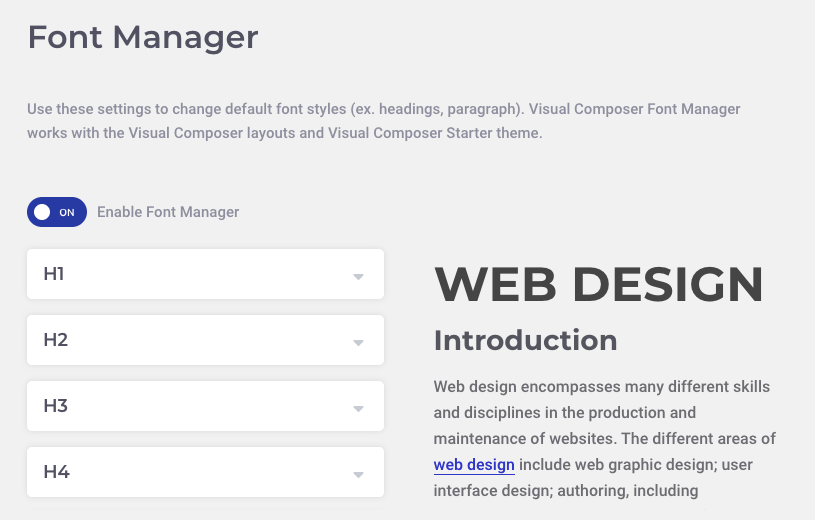Click the H3 label text
Image resolution: width=815 pixels, height=520 pixels.
point(56,406)
